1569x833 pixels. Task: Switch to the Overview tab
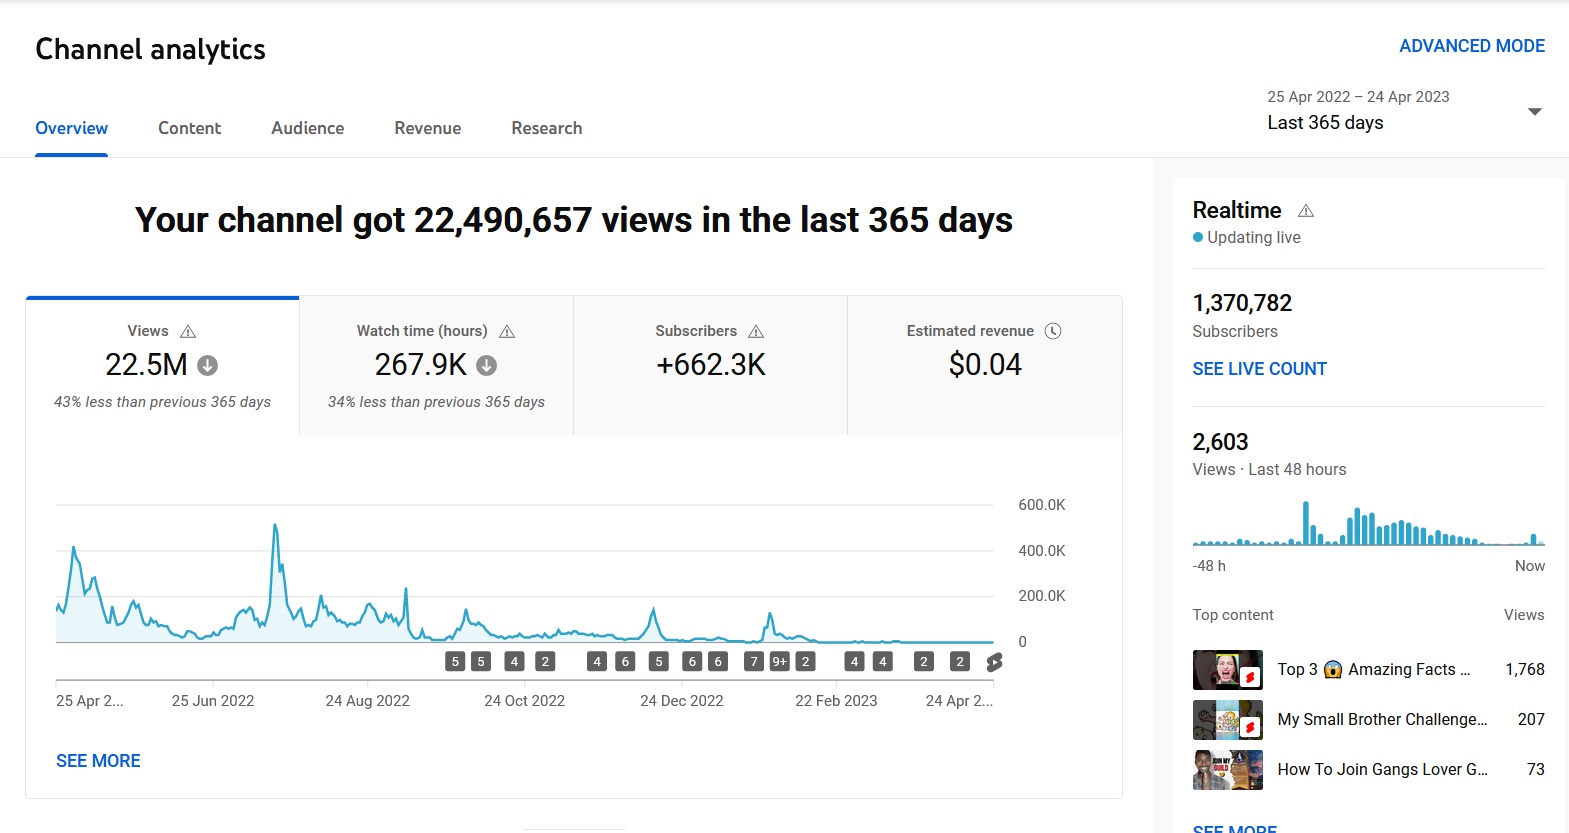[72, 128]
